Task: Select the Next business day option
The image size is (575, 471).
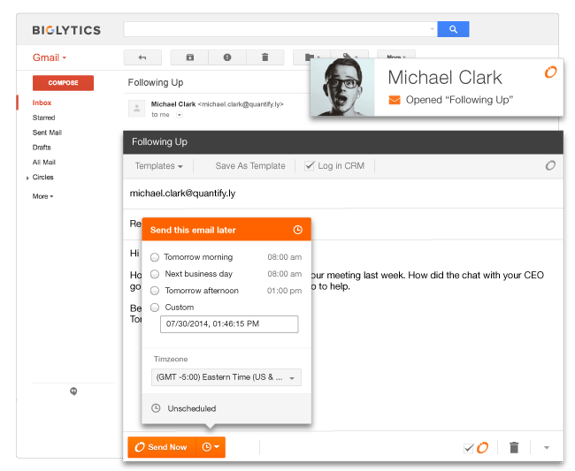Action: pyautogui.click(x=155, y=274)
